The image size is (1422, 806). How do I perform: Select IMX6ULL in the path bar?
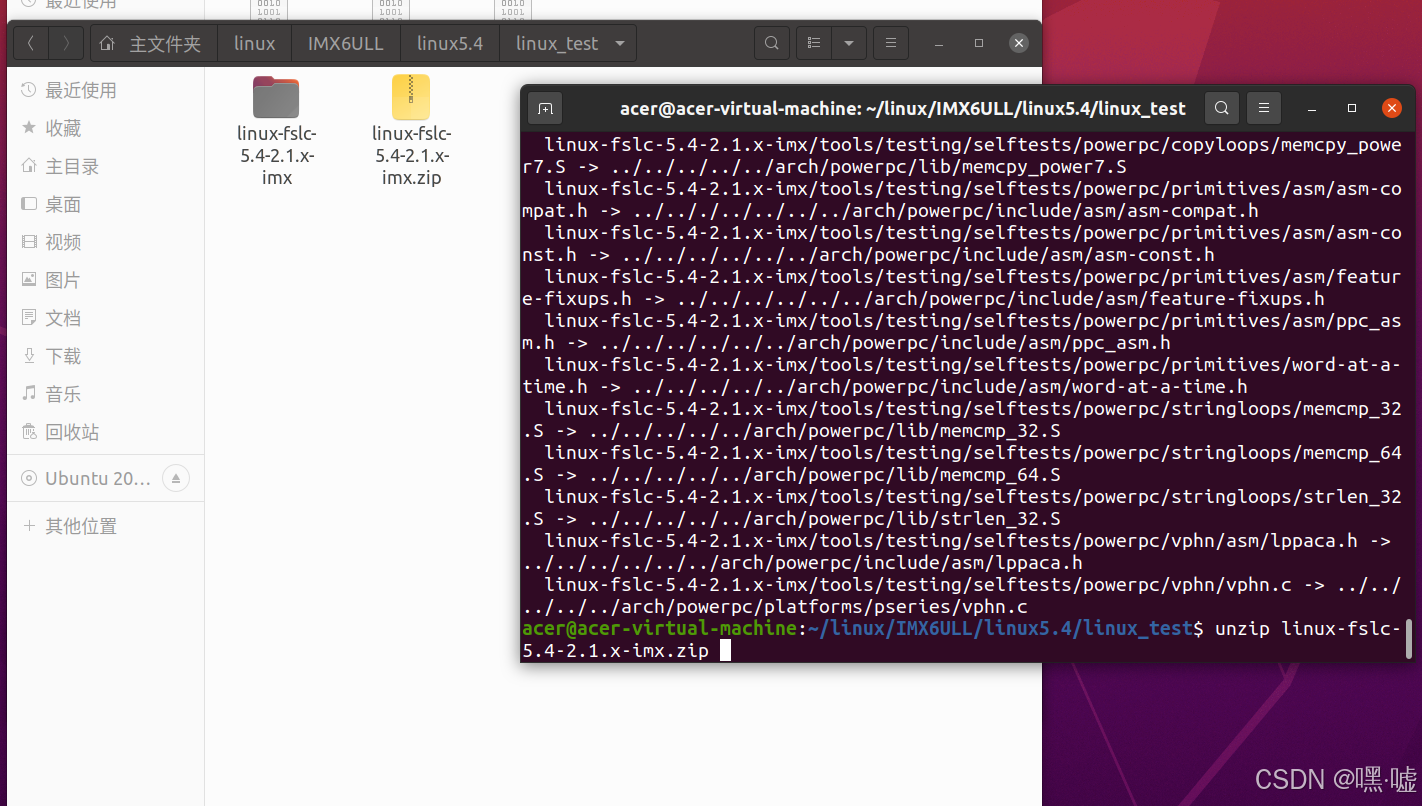click(x=345, y=42)
